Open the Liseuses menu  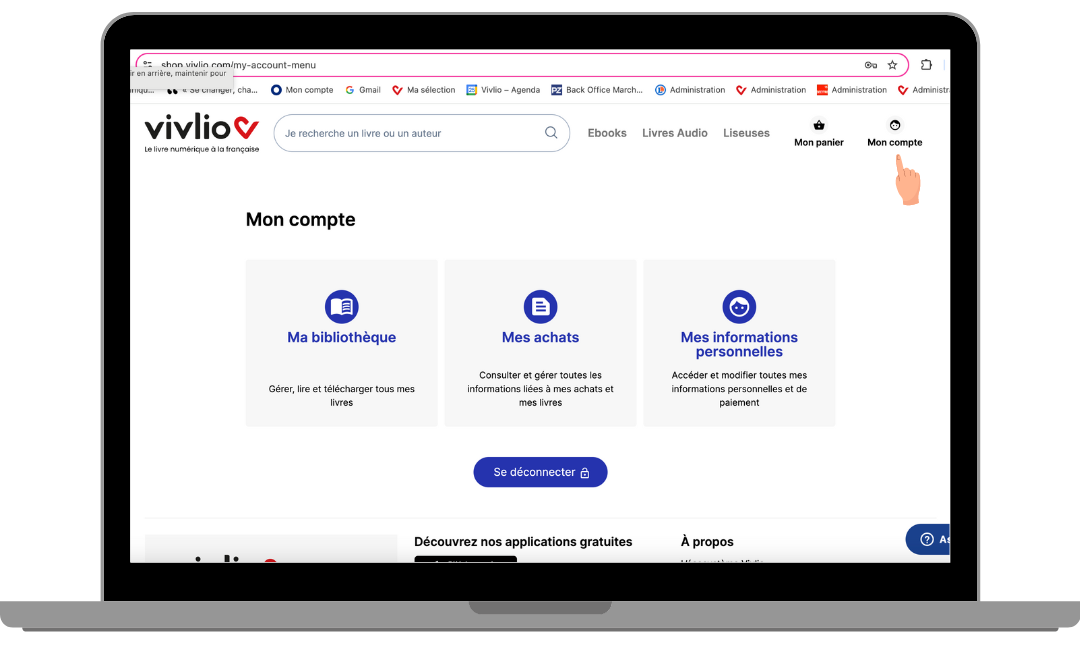[x=746, y=133]
